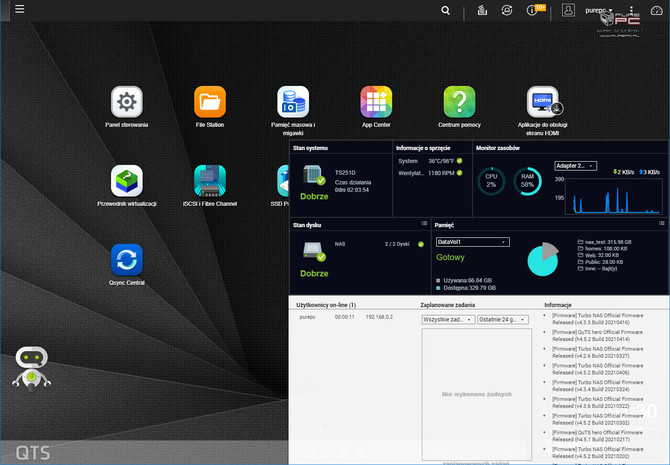Click the search magnifier icon
670x465 pixels.
point(445,10)
